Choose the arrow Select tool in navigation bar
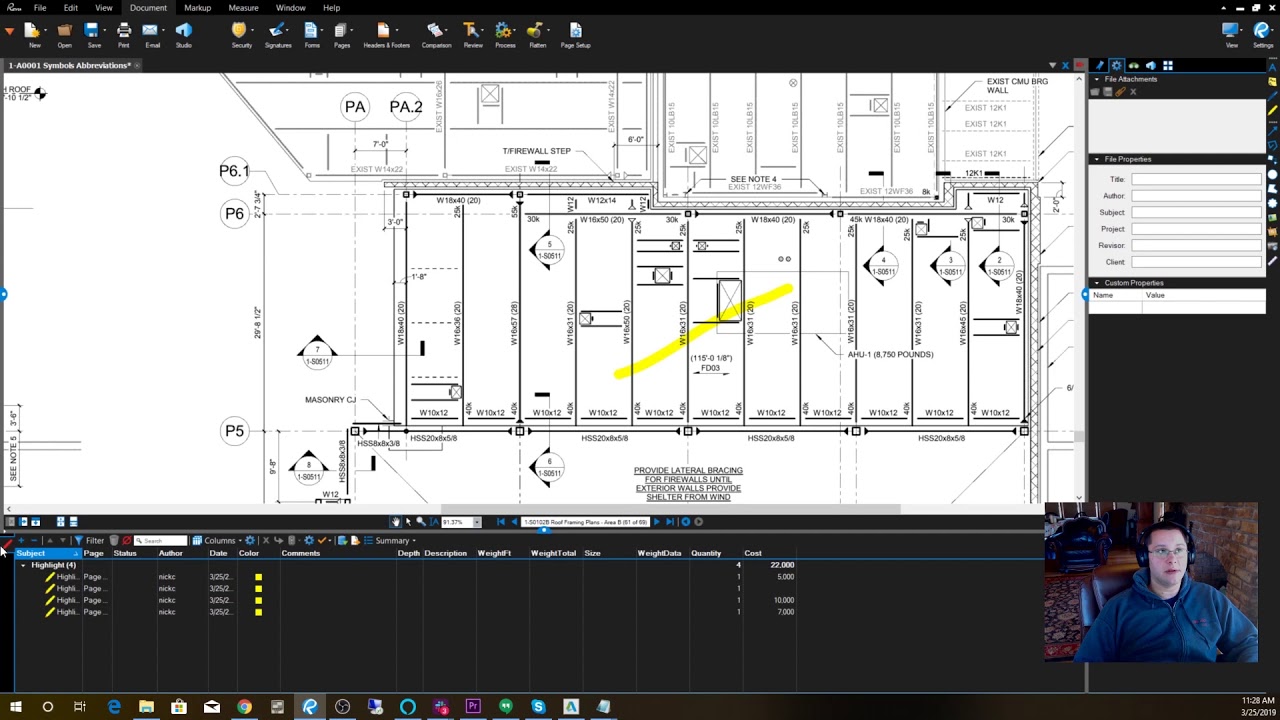Screen dimensions: 1280x720 tap(408, 521)
